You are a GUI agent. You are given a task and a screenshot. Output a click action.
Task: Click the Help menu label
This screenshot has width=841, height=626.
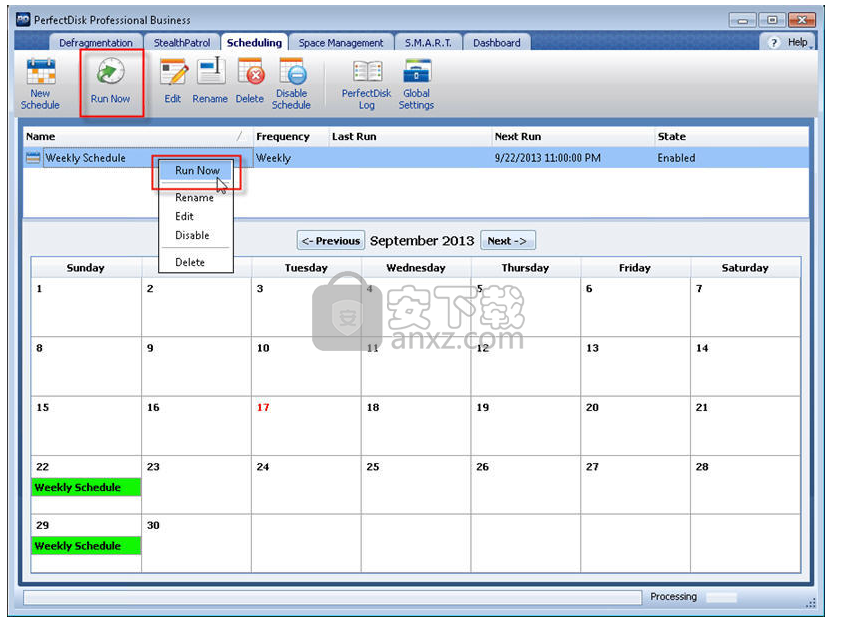798,42
